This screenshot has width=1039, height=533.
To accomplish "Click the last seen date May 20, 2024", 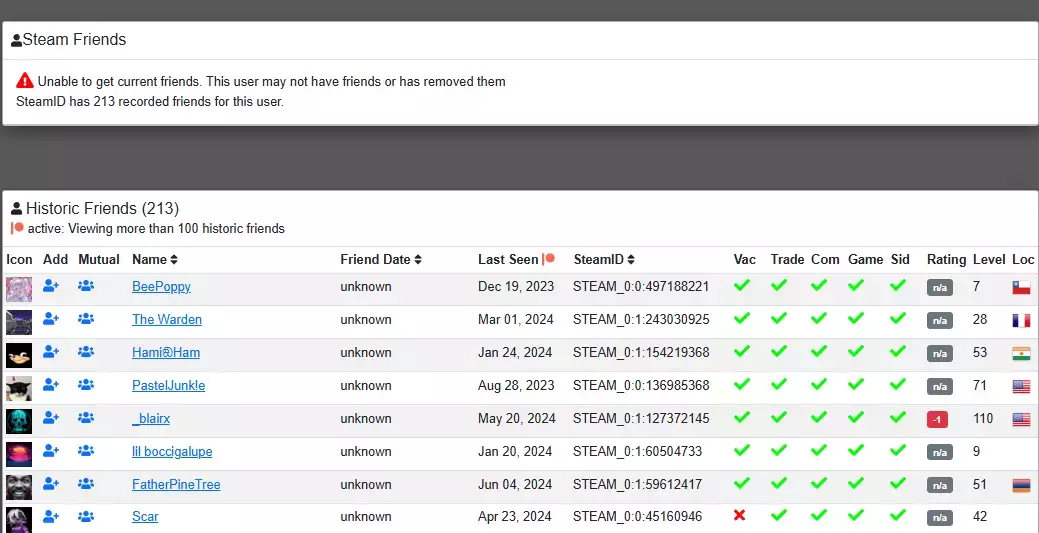I will (x=516, y=418).
